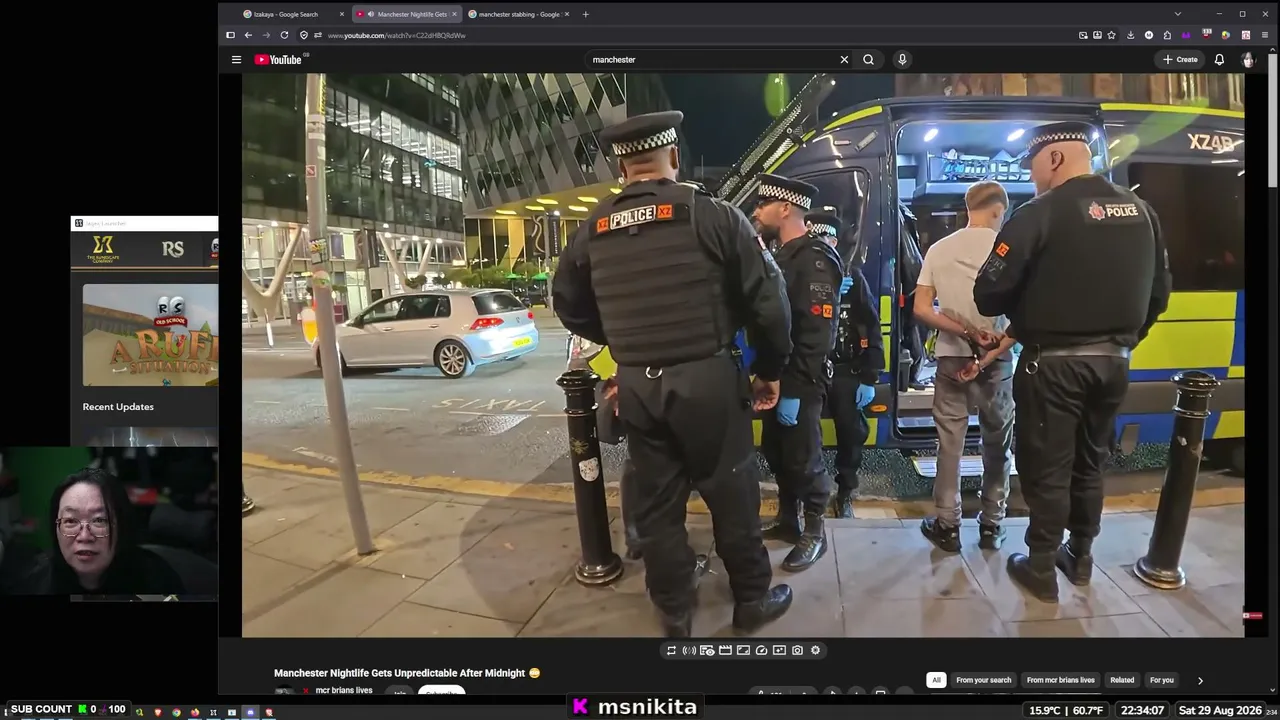
Task: Open the gear settings icon under video
Action: tap(815, 650)
